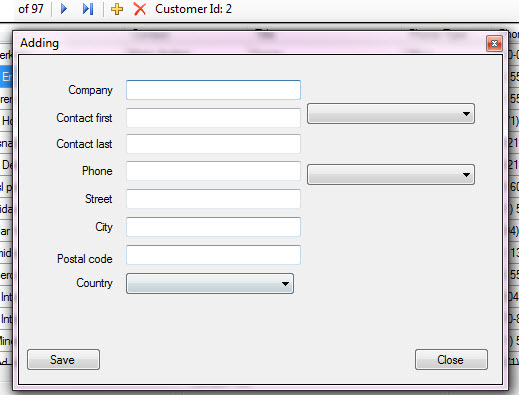The height and width of the screenshot is (395, 519).
Task: Go to the next record arrow
Action: 64,9
